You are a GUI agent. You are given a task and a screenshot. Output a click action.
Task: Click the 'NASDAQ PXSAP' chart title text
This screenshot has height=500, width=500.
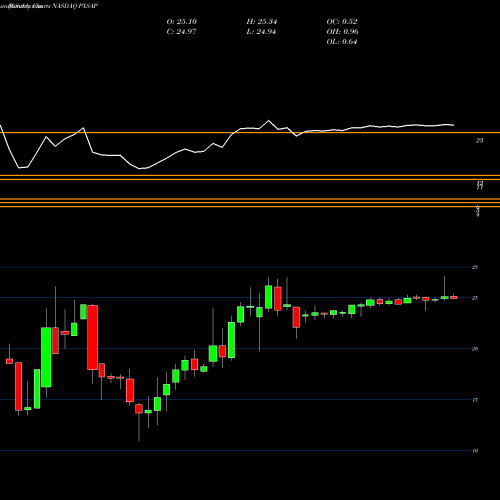point(74,6)
